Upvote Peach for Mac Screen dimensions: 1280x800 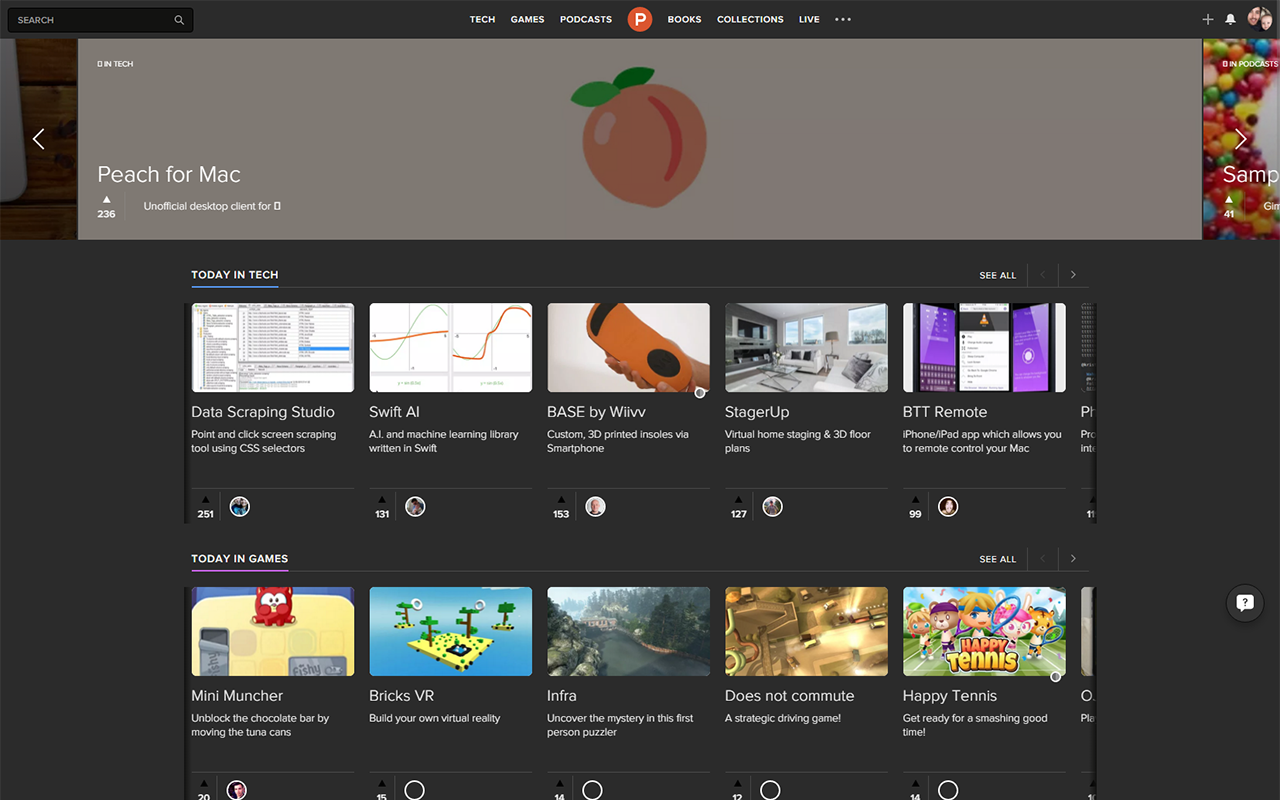pos(107,206)
